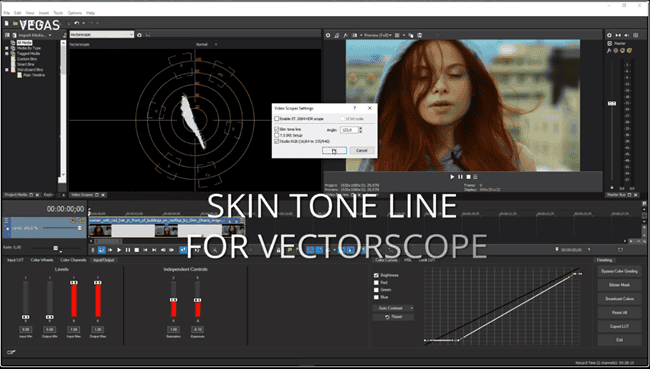Screen dimensions: 650x369
Task: Click the update scopes icon beside settings gear
Action: [x=148, y=35]
